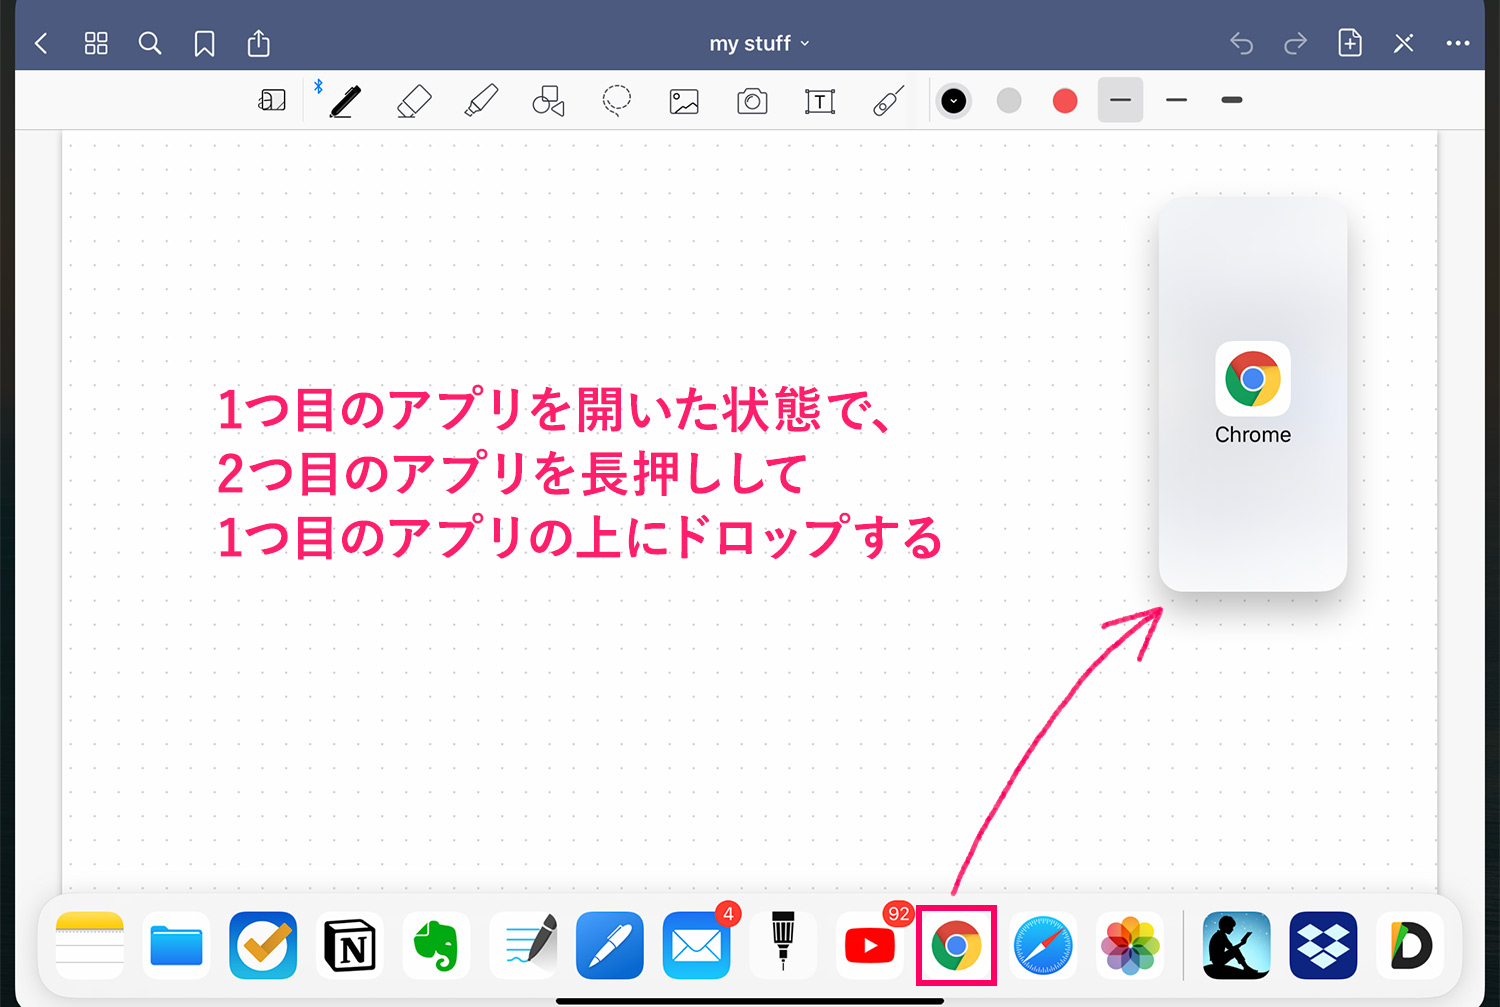
Task: Select the thickest stroke width
Action: coord(1232,100)
